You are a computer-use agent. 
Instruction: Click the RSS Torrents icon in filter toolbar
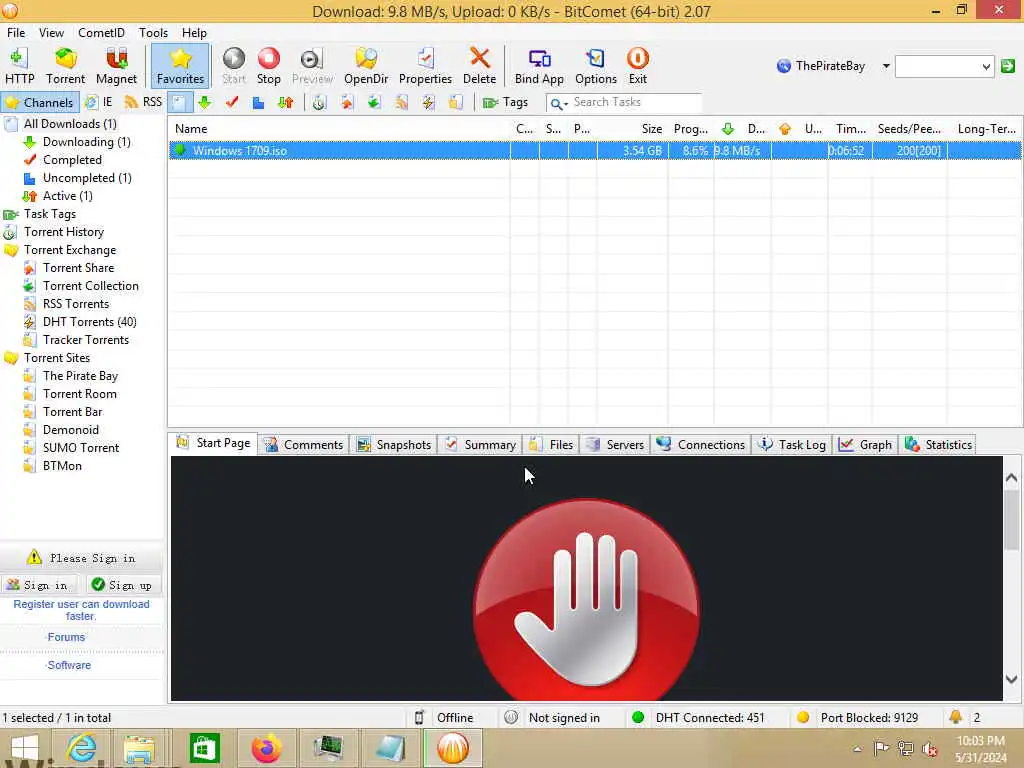[401, 103]
